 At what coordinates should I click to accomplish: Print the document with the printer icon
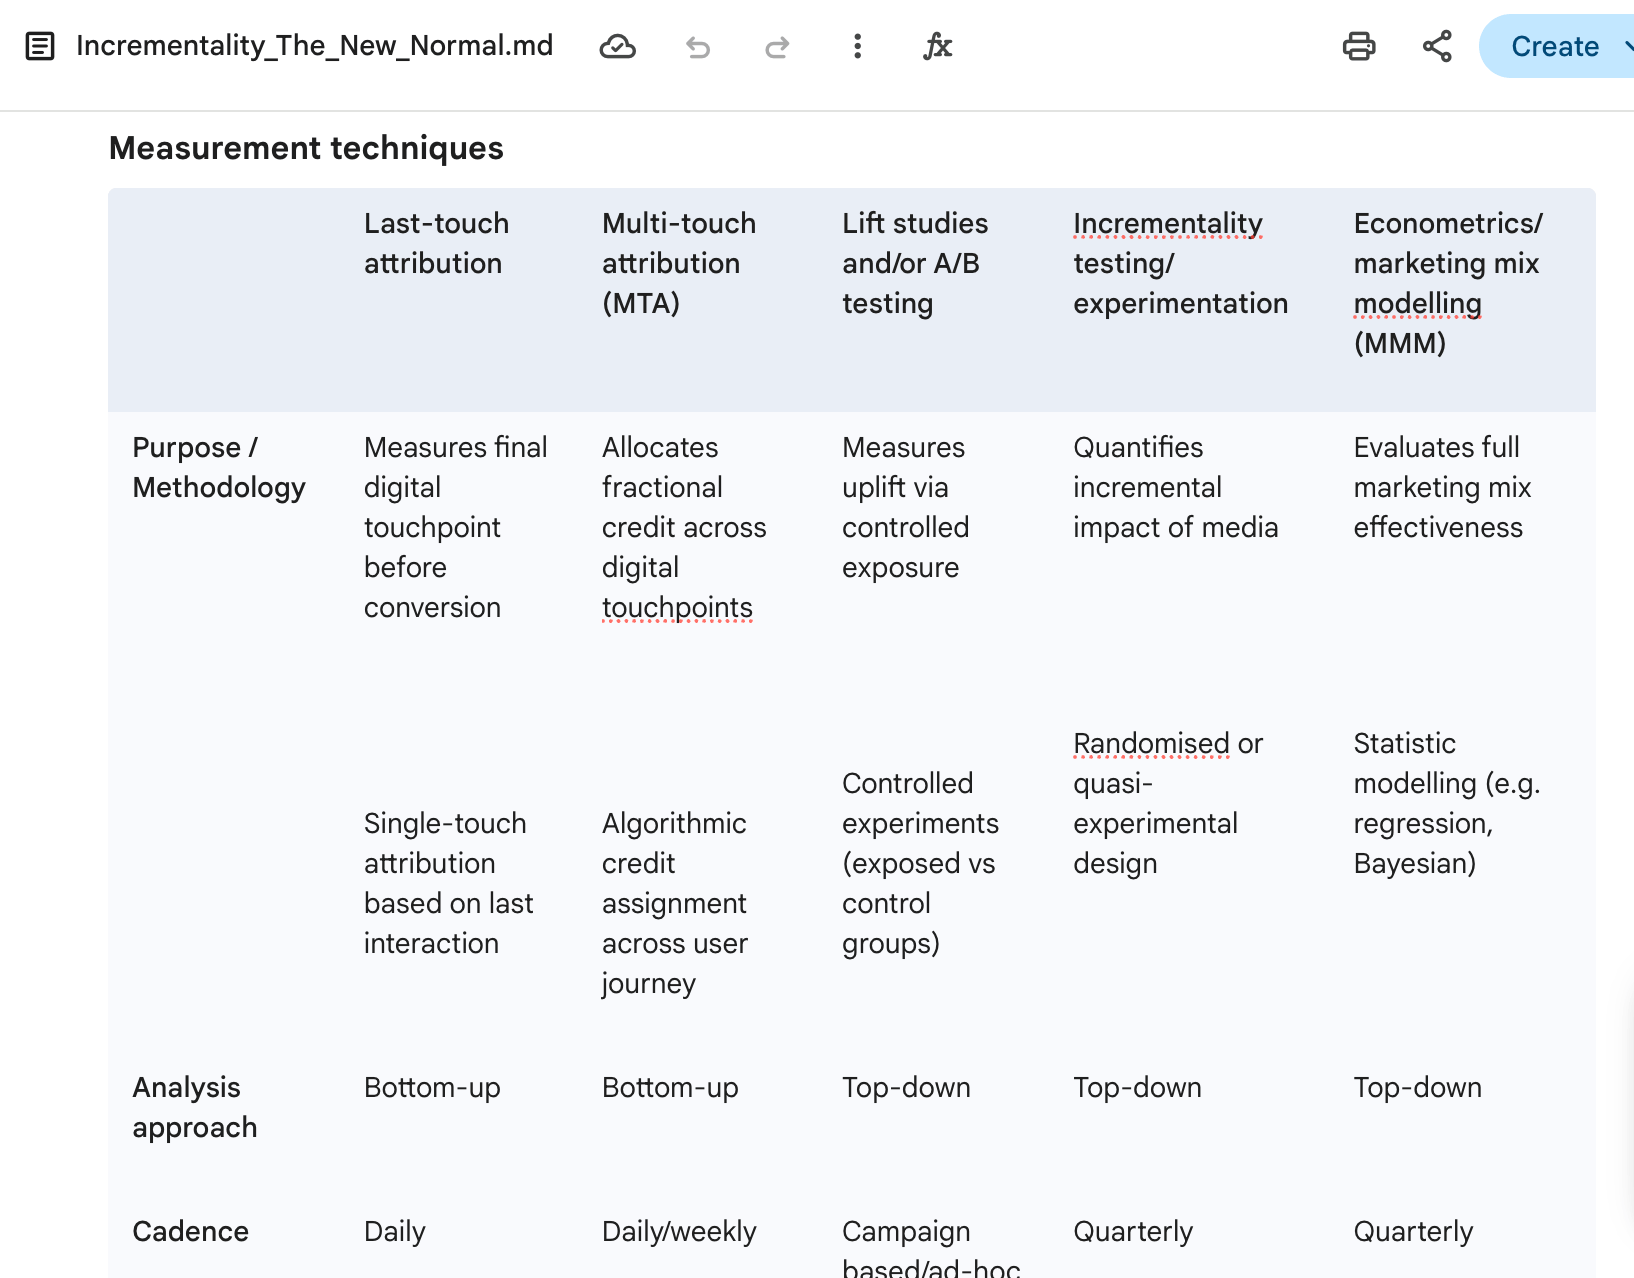pyautogui.click(x=1358, y=46)
